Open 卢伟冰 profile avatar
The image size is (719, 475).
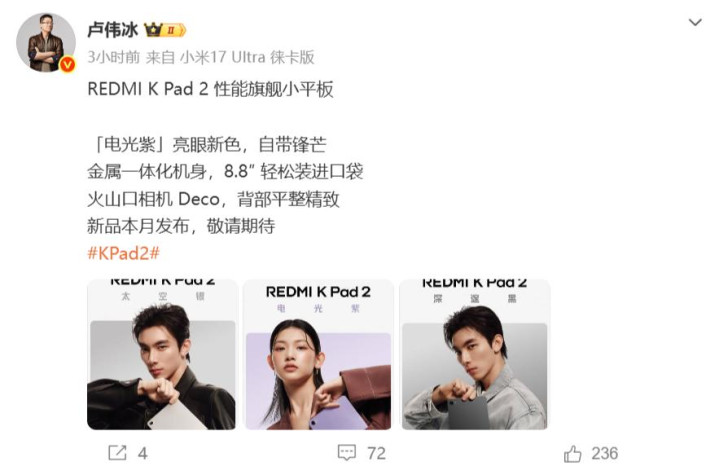pos(46,42)
